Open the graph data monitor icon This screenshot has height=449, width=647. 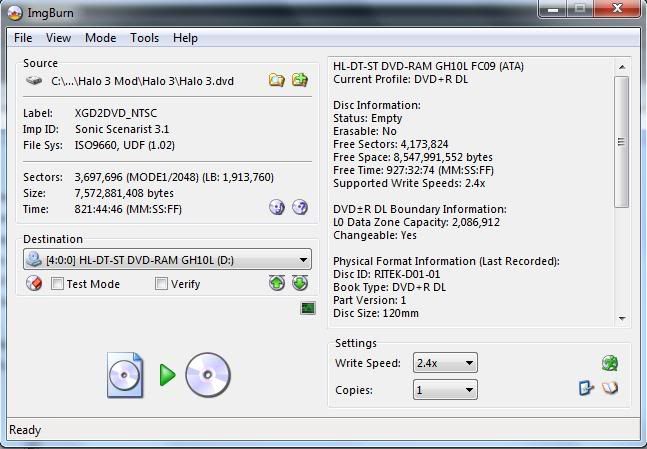click(x=308, y=308)
